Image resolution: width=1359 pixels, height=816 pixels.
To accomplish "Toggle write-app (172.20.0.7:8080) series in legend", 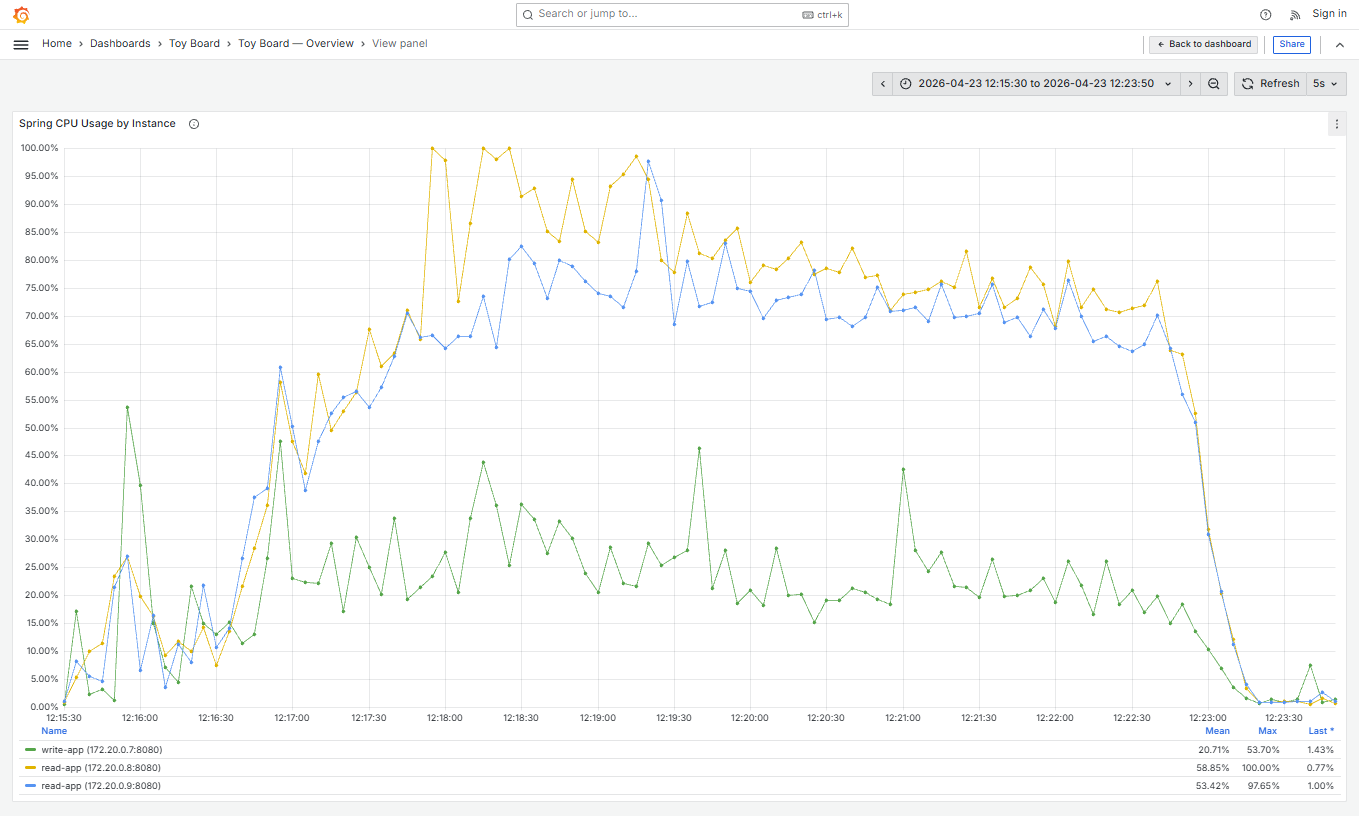I will 100,749.
